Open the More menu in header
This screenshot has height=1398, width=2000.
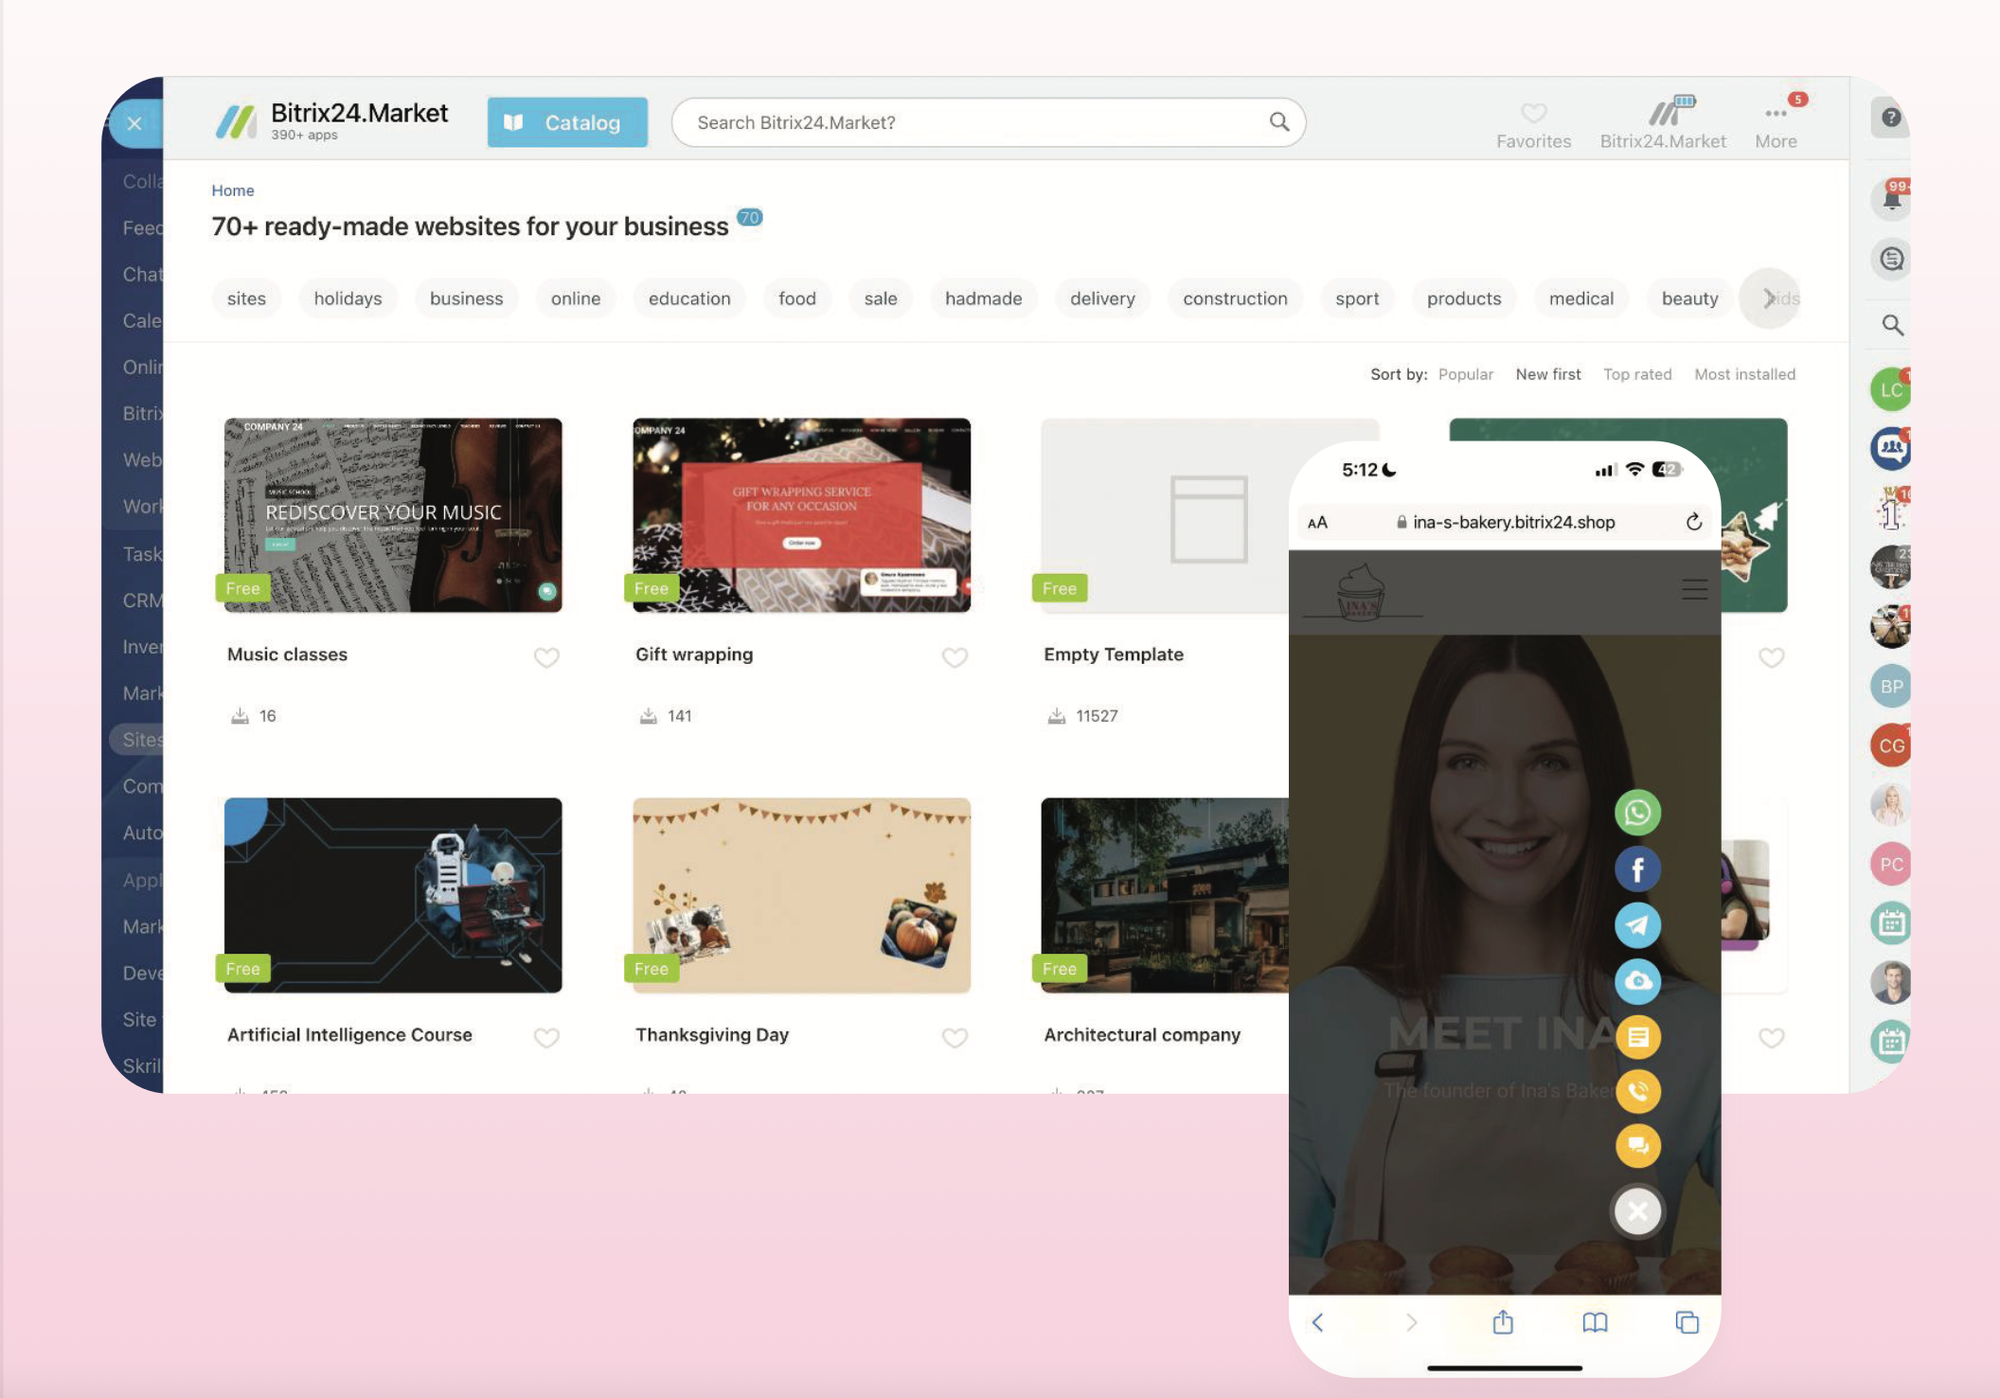pyautogui.click(x=1775, y=123)
